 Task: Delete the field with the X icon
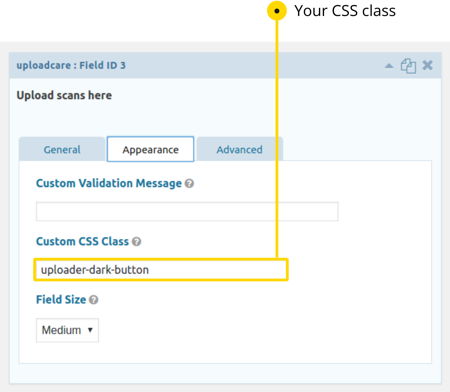coord(427,65)
